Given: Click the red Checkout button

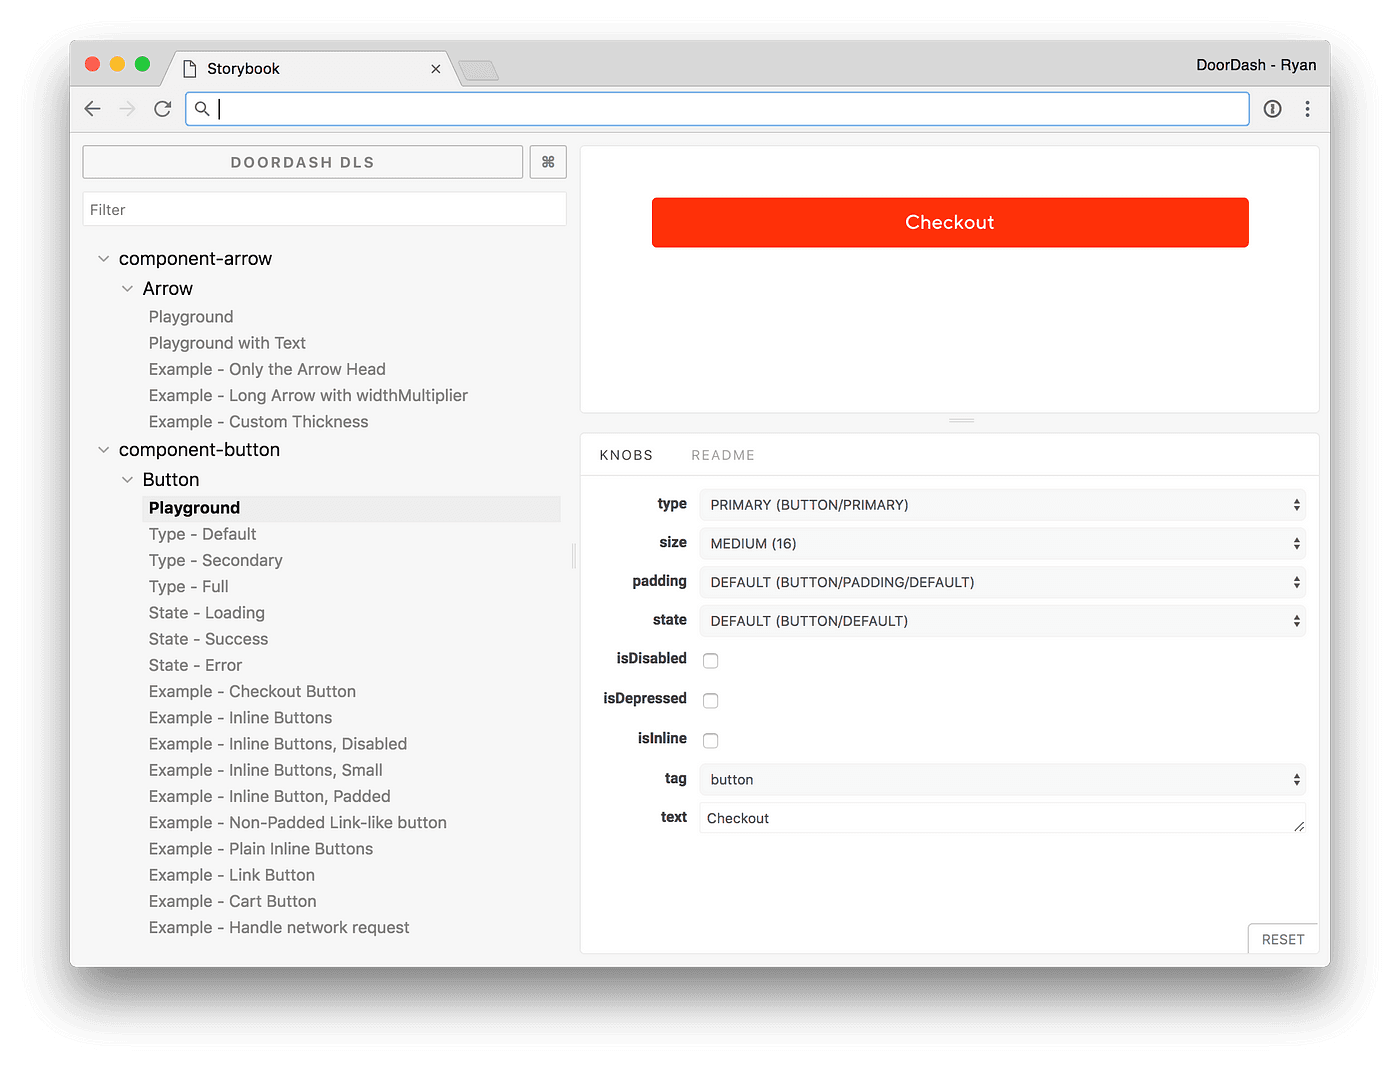Looking at the screenshot, I should pyautogui.click(x=950, y=222).
